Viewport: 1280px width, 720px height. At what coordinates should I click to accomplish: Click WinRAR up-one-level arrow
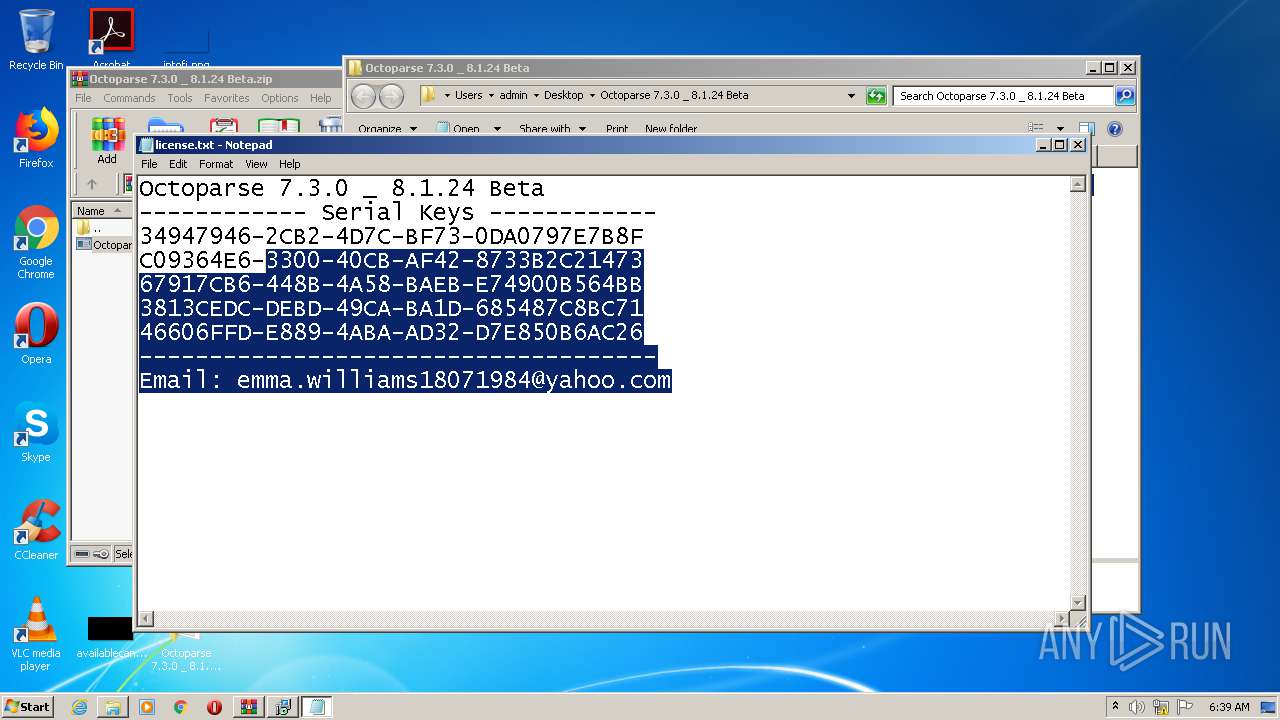pos(92,184)
